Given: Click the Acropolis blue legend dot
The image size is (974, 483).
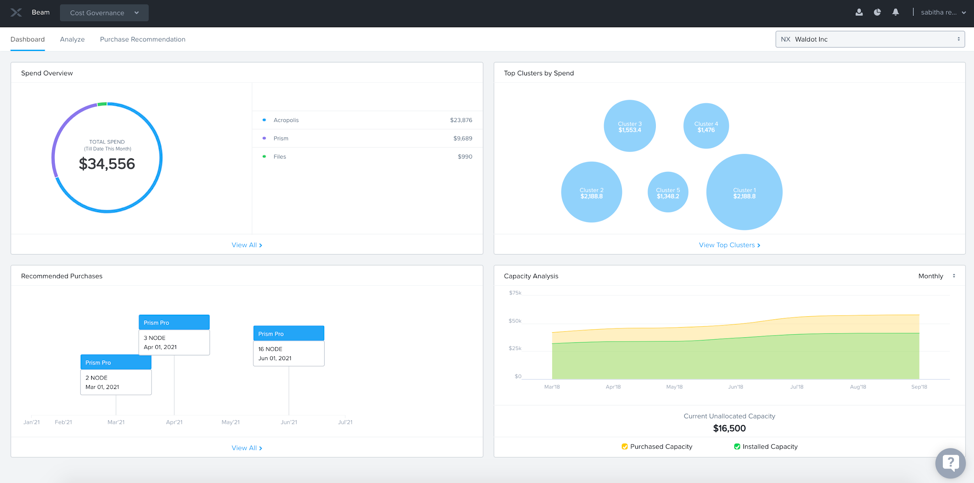Looking at the screenshot, I should 264,120.
